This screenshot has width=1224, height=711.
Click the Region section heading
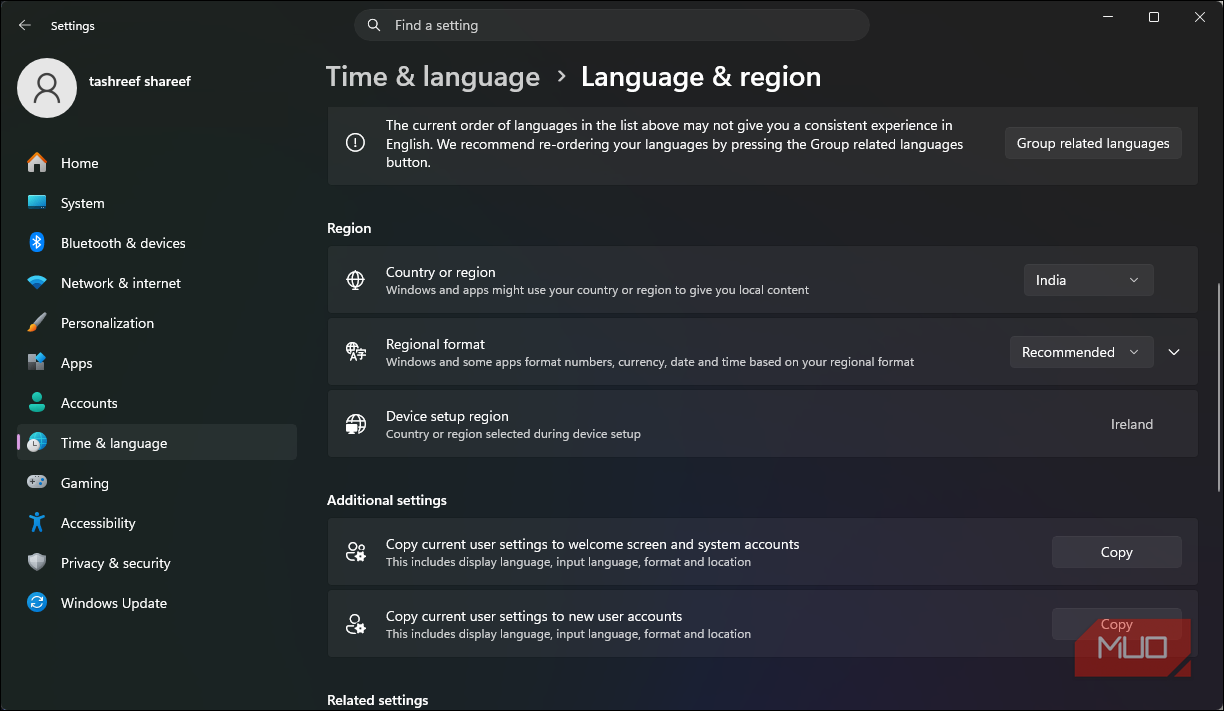coord(349,228)
